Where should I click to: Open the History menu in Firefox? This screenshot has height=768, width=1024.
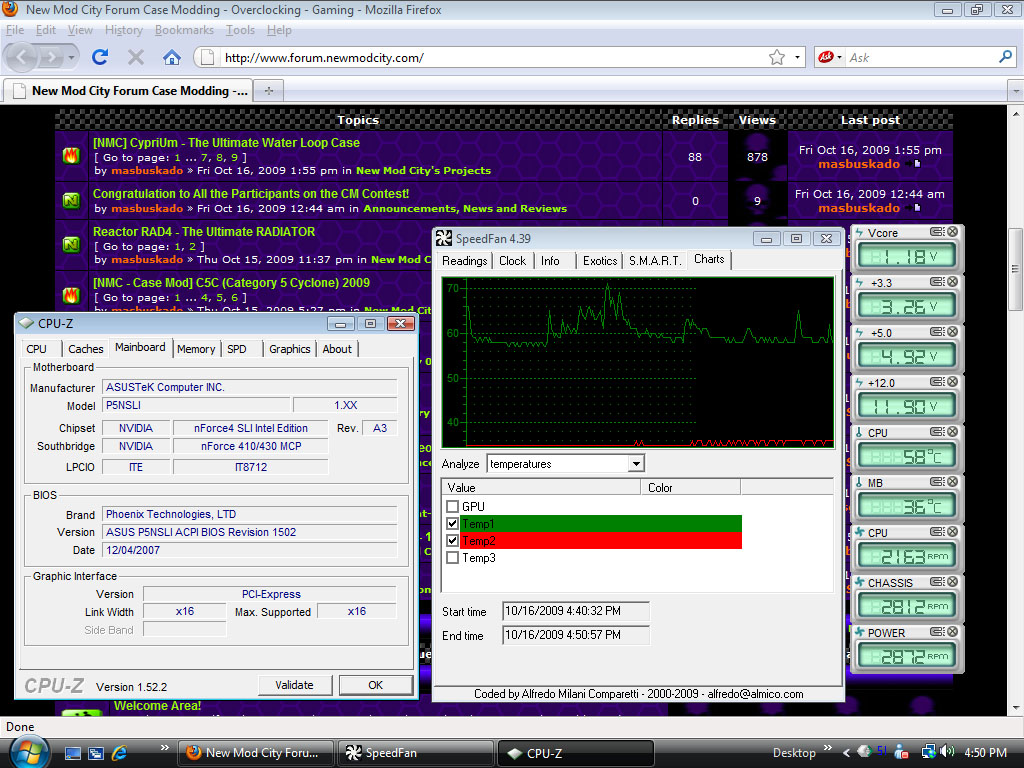tap(123, 30)
